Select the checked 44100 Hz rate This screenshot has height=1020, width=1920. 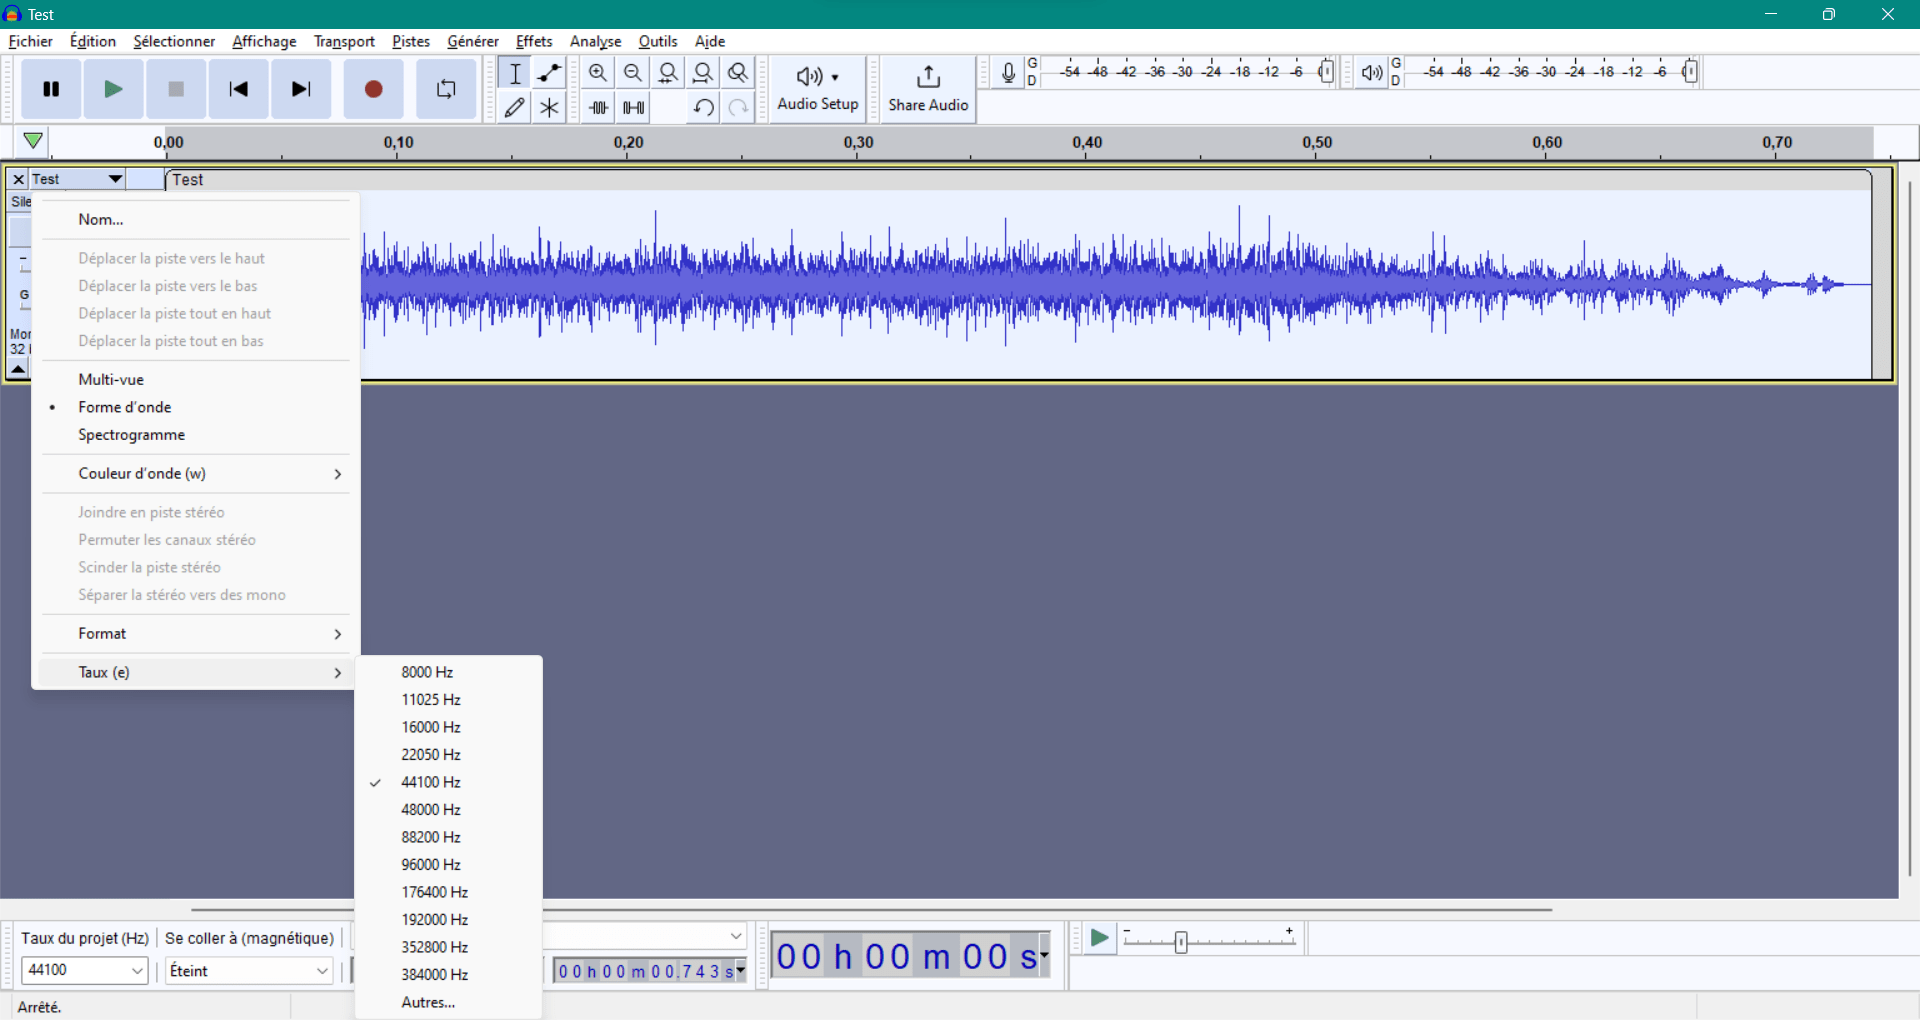pyautogui.click(x=448, y=782)
